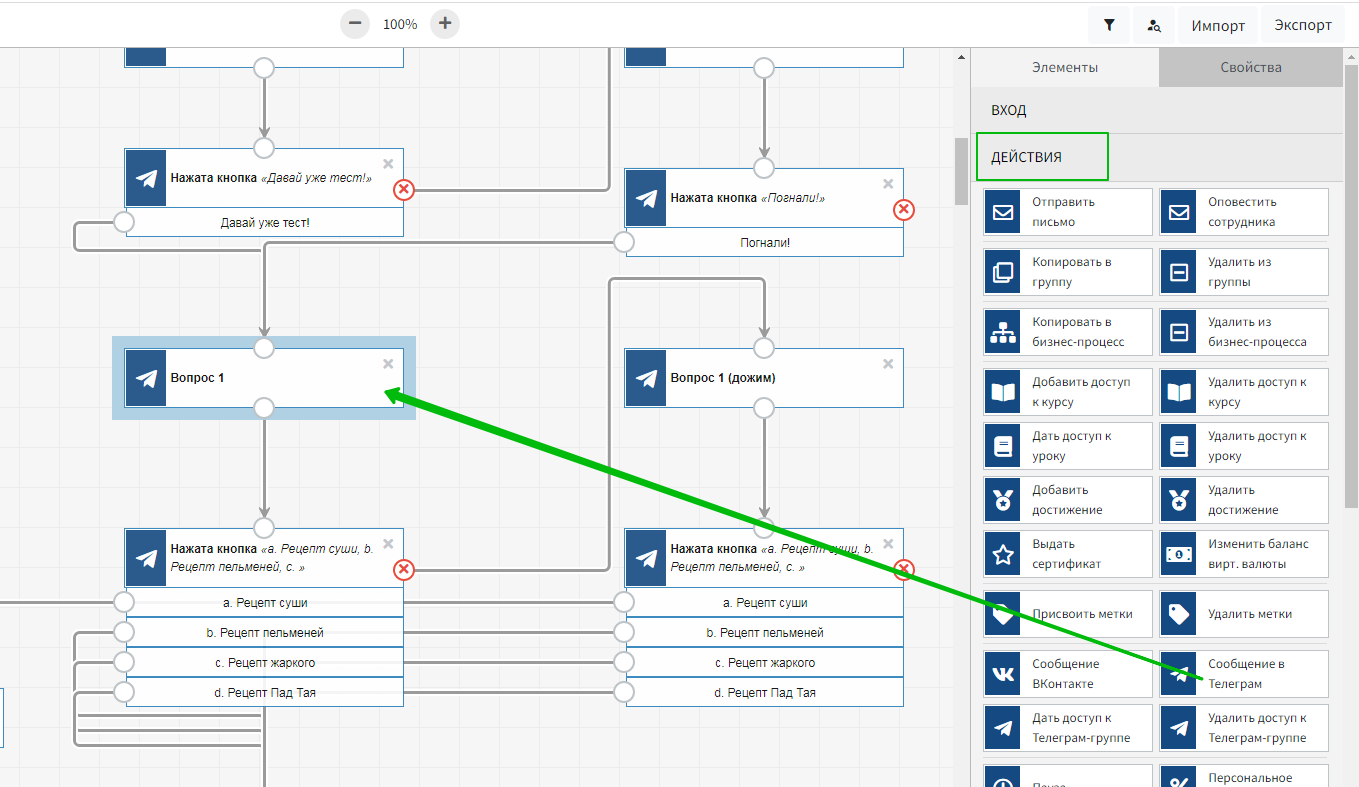Add 'Отправить письмо' action element

1067,212
